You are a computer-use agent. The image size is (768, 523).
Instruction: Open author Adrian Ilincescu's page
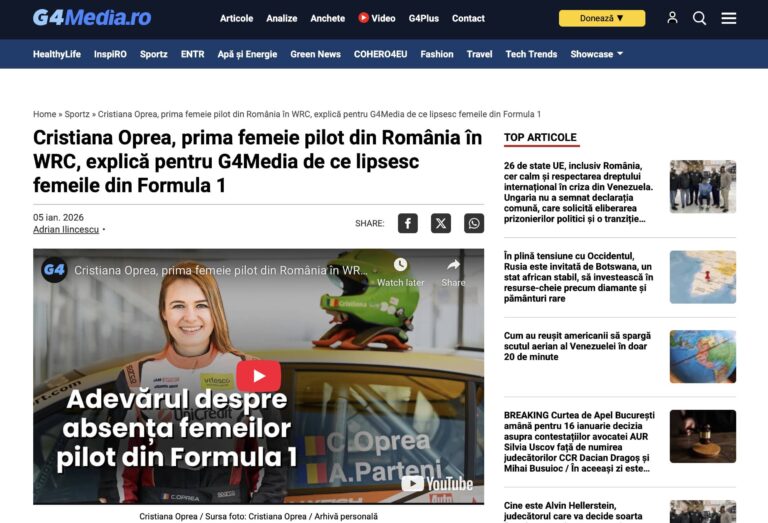click(66, 229)
